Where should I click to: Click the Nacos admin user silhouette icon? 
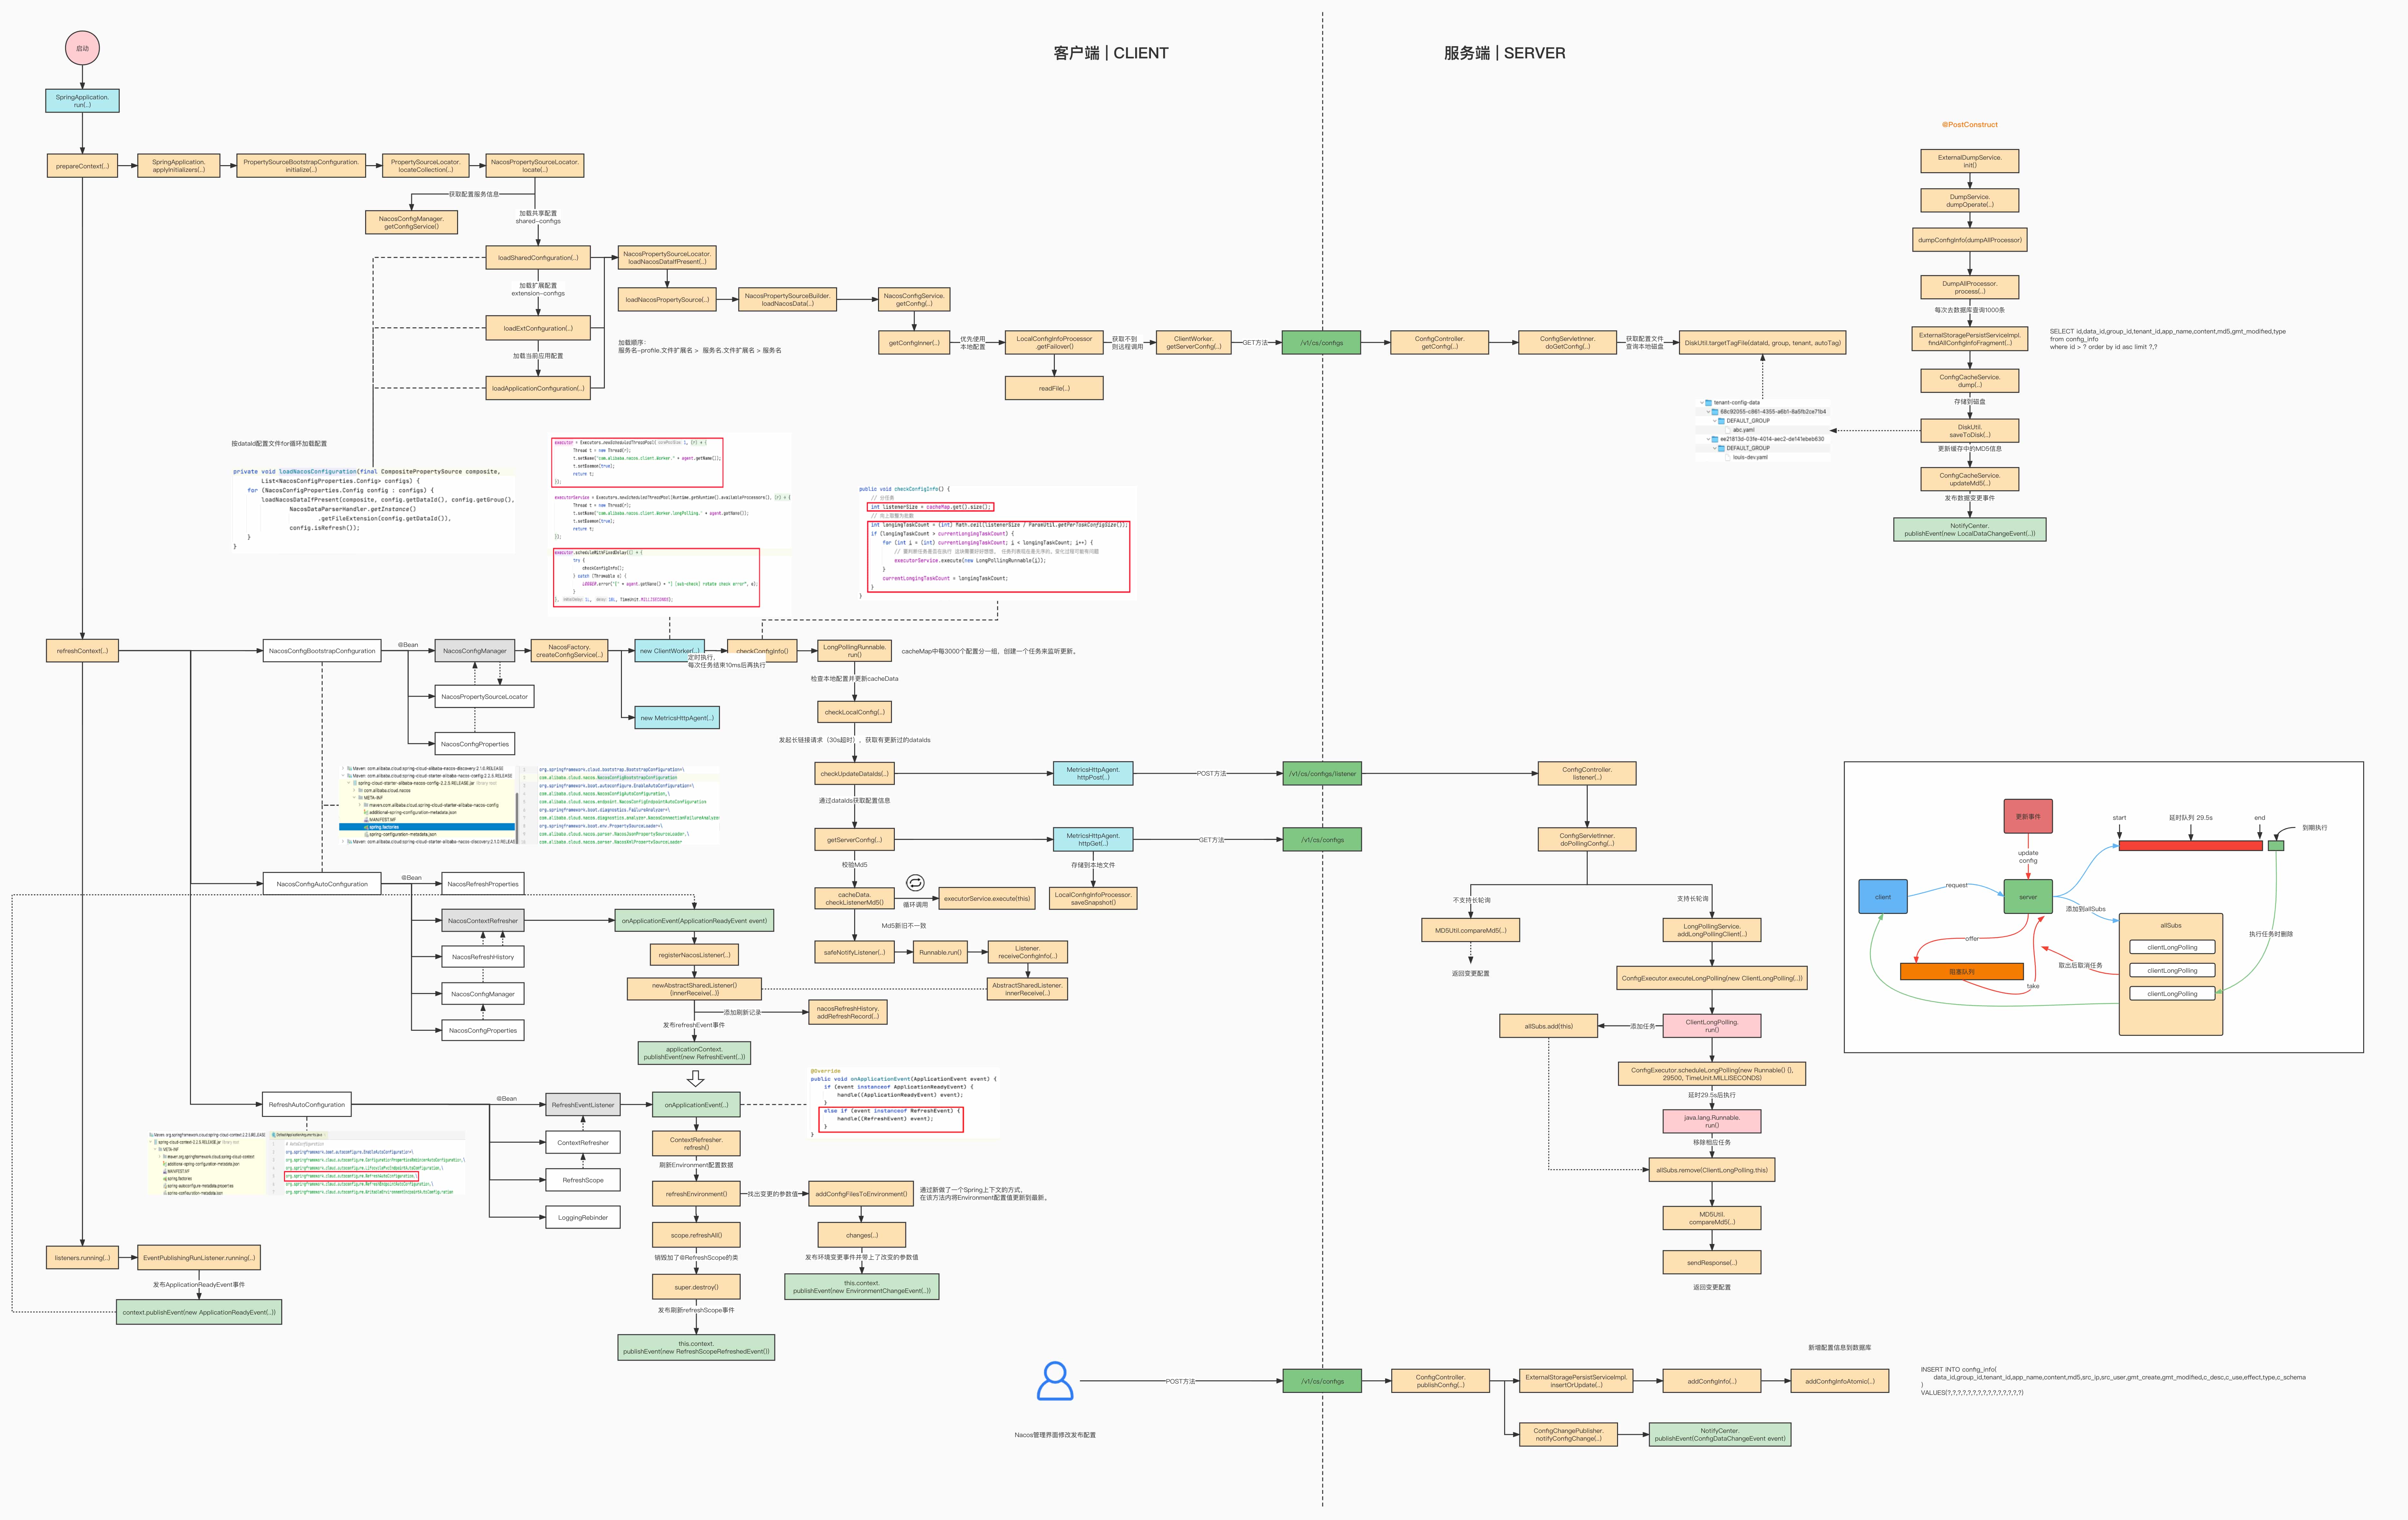1055,1381
